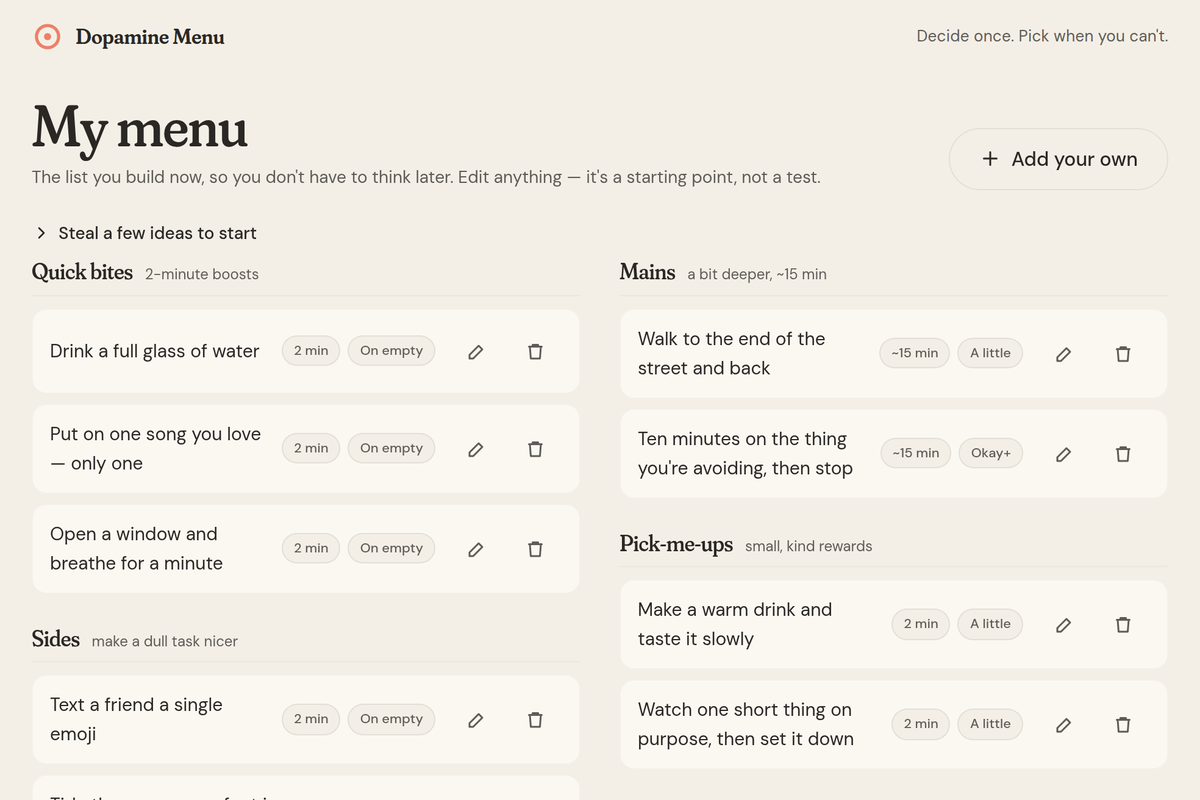Edit 'Put on one song you love' item
The width and height of the screenshot is (1200, 800).
pyautogui.click(x=476, y=449)
